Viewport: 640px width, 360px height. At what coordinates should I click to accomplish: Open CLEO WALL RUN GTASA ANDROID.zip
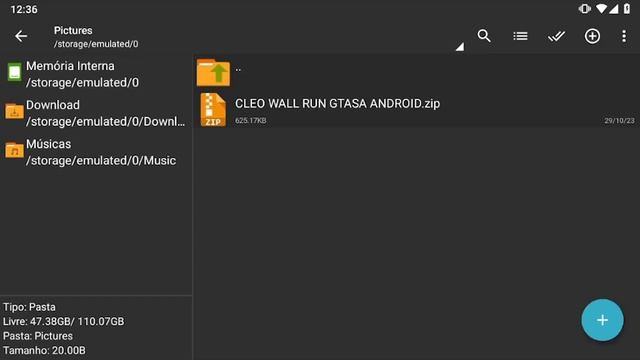[416, 110]
